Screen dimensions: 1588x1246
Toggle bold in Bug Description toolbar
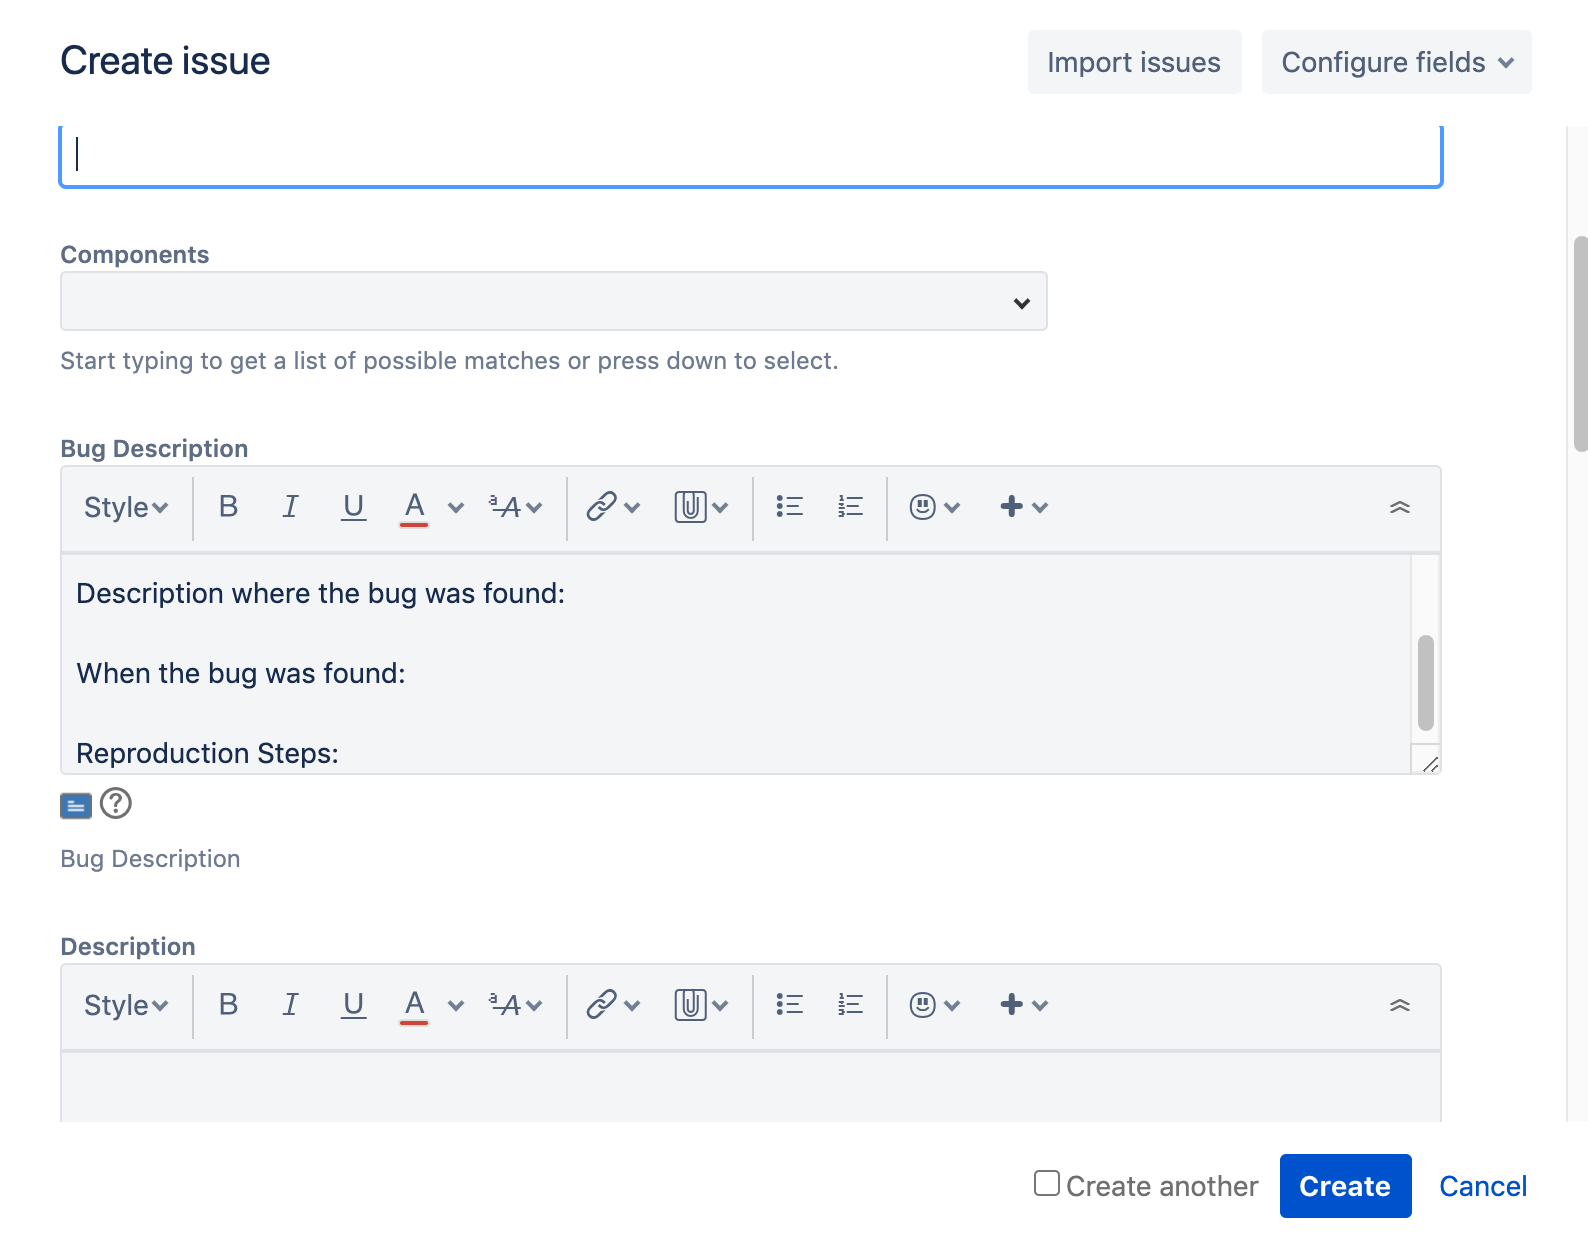228,507
